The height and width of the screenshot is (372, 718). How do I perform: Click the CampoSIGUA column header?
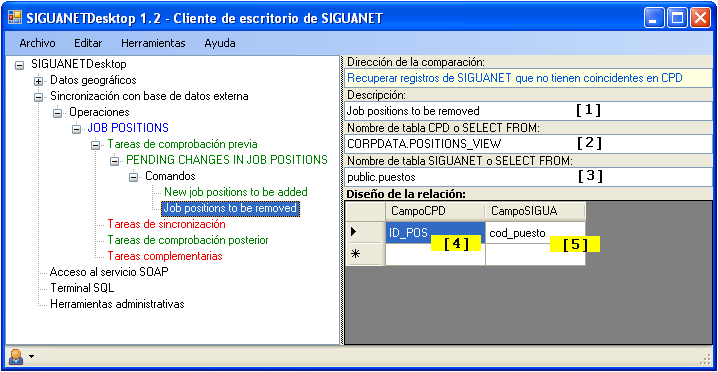click(x=535, y=211)
